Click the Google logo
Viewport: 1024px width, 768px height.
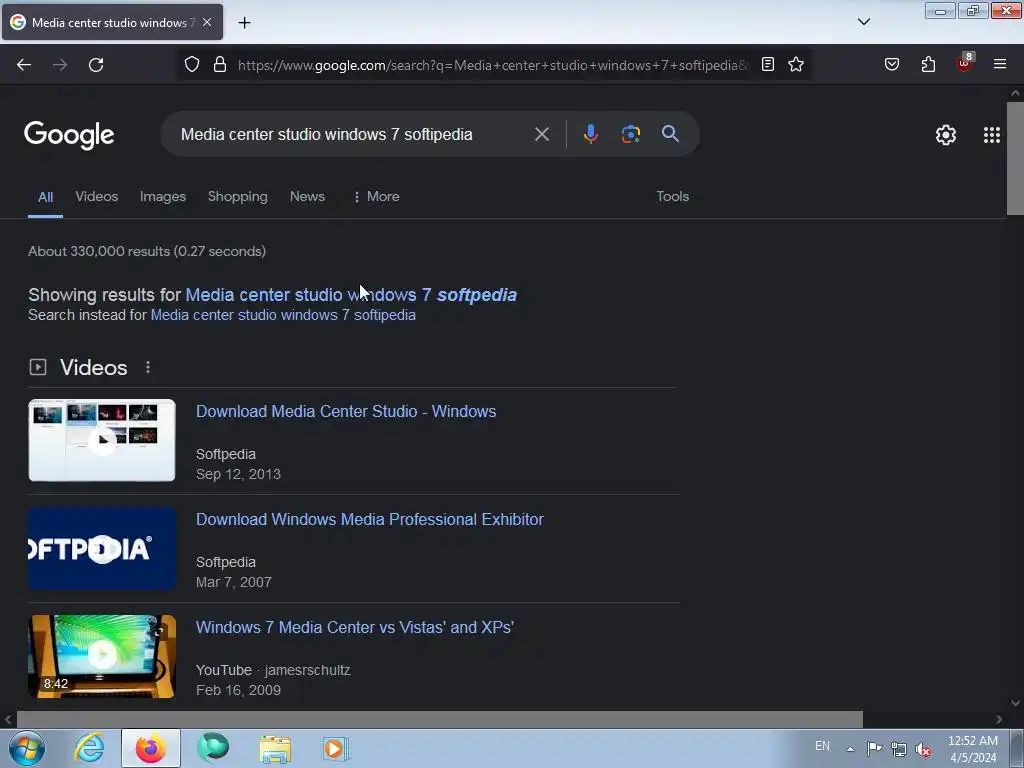(69, 136)
